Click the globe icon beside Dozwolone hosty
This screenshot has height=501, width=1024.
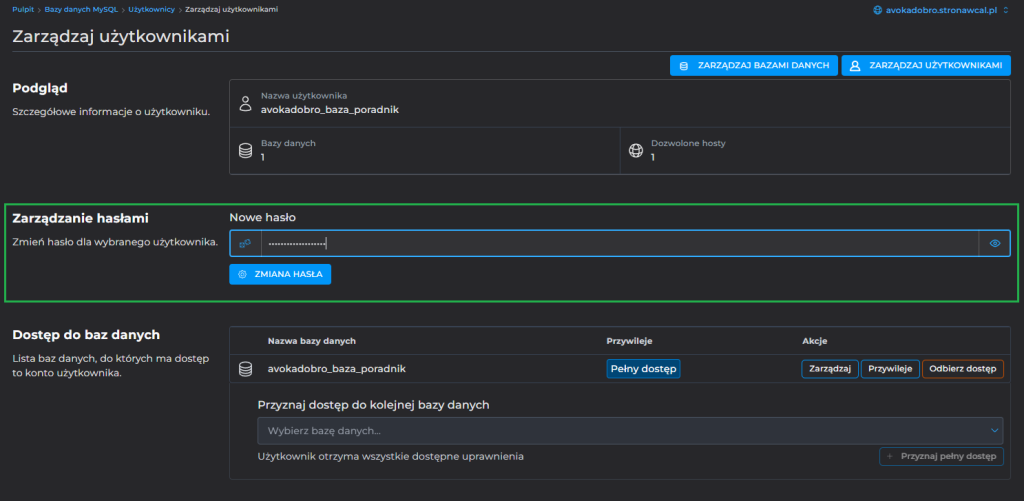(x=635, y=151)
